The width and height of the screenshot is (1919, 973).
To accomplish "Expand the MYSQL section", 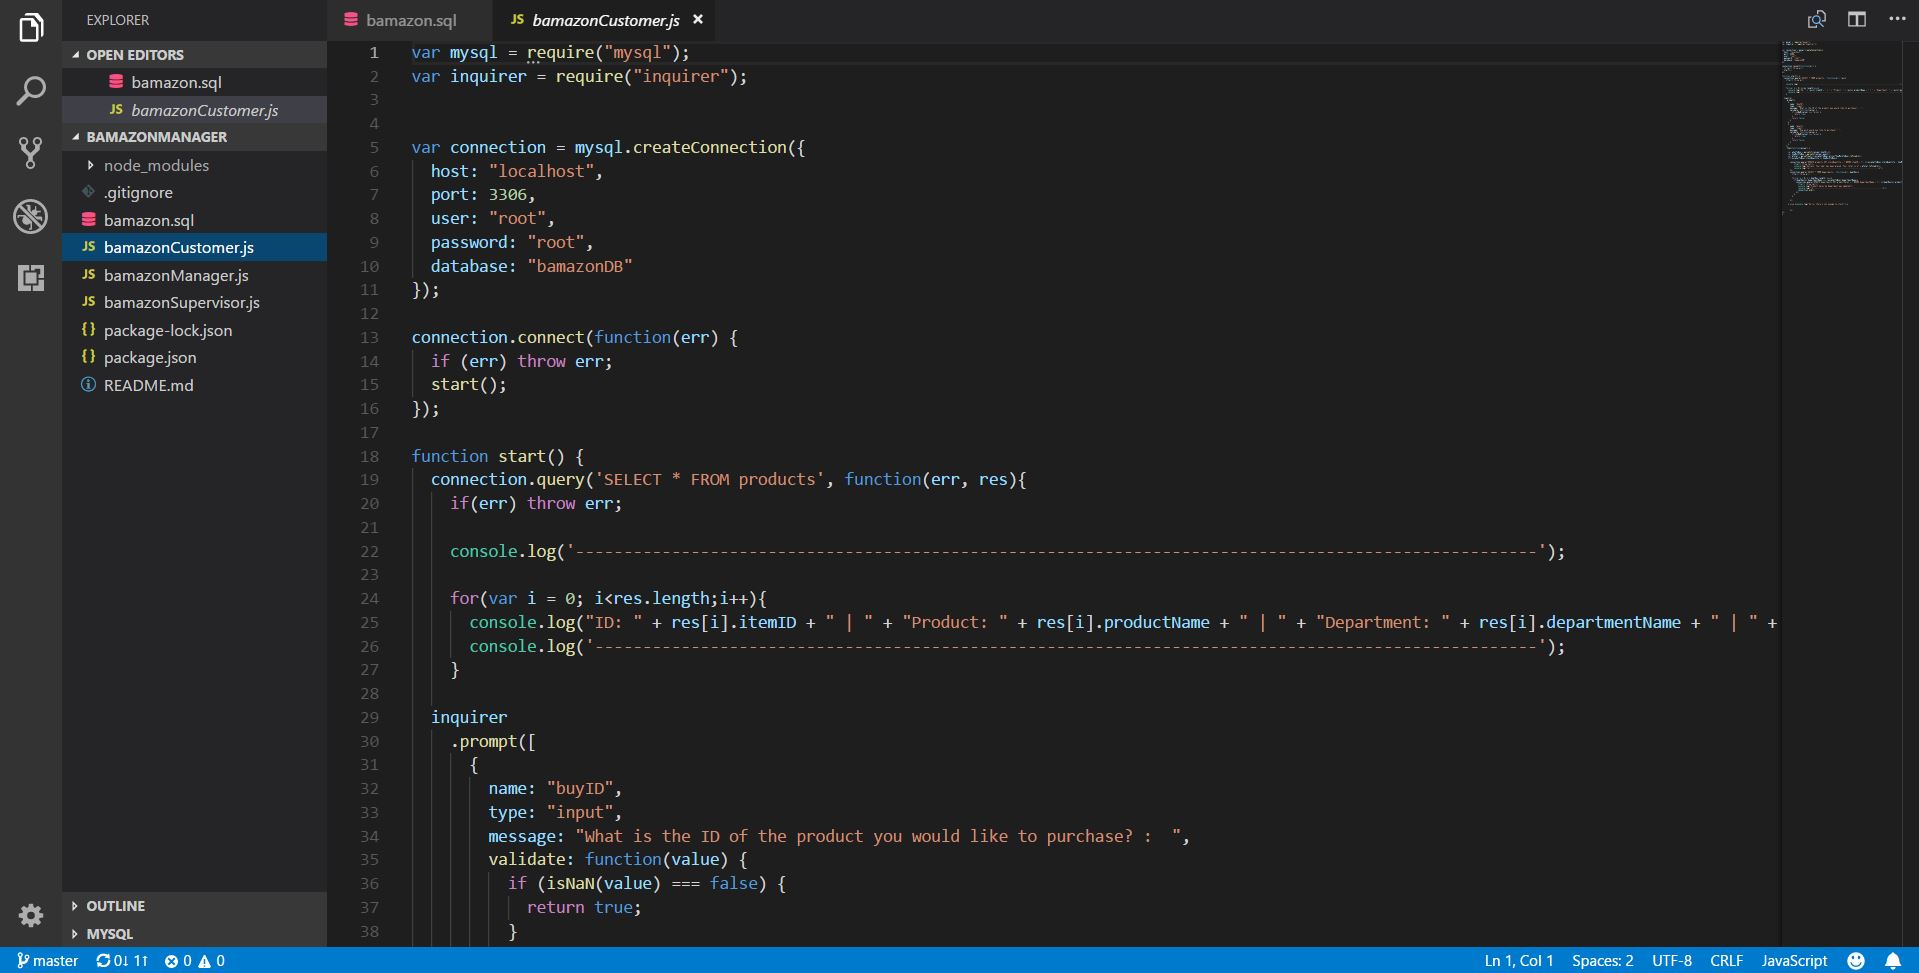I will click(x=109, y=934).
